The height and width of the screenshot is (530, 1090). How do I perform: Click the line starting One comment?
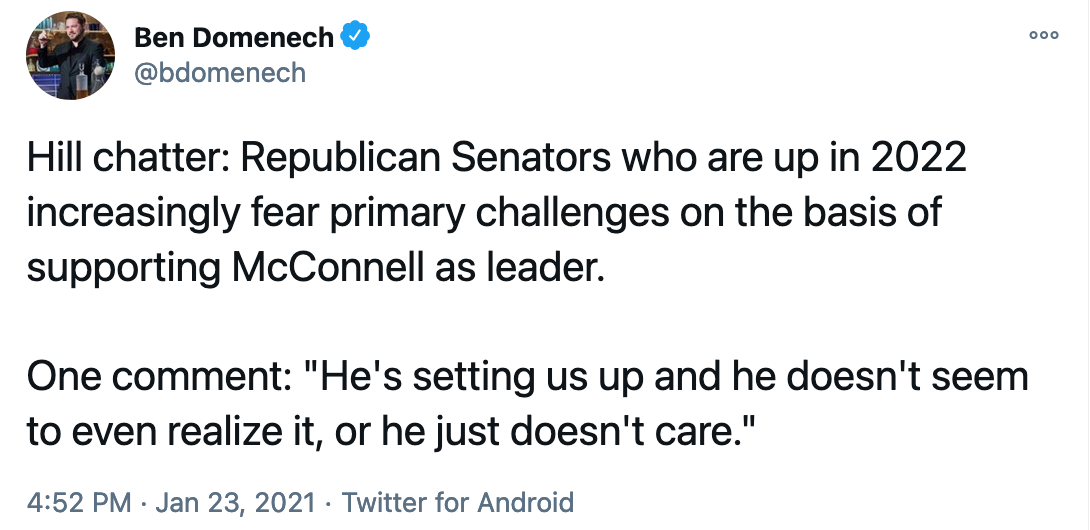coord(527,377)
